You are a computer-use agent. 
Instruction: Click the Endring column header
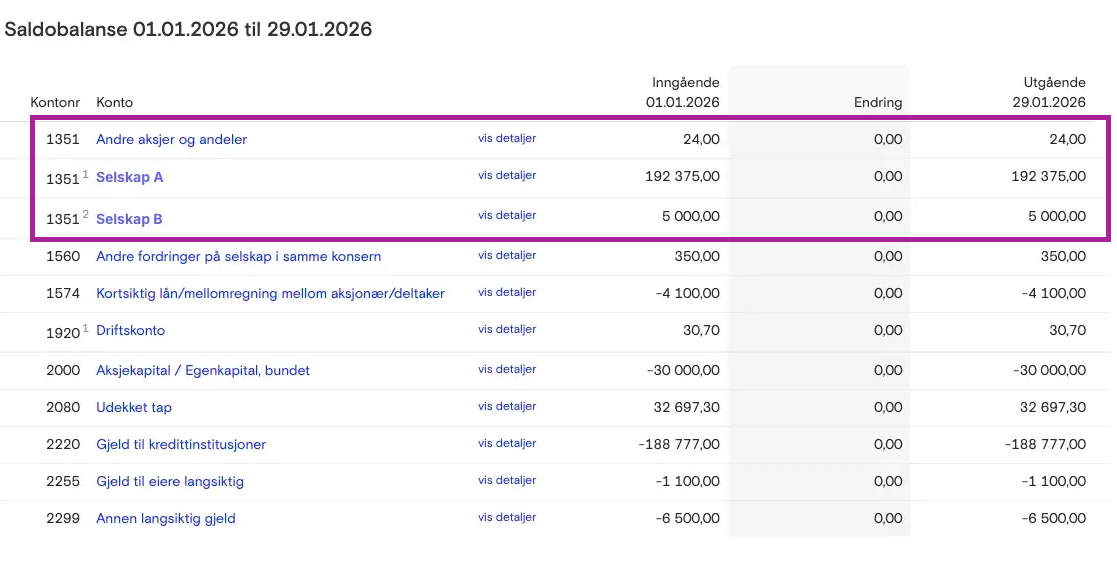coord(877,103)
